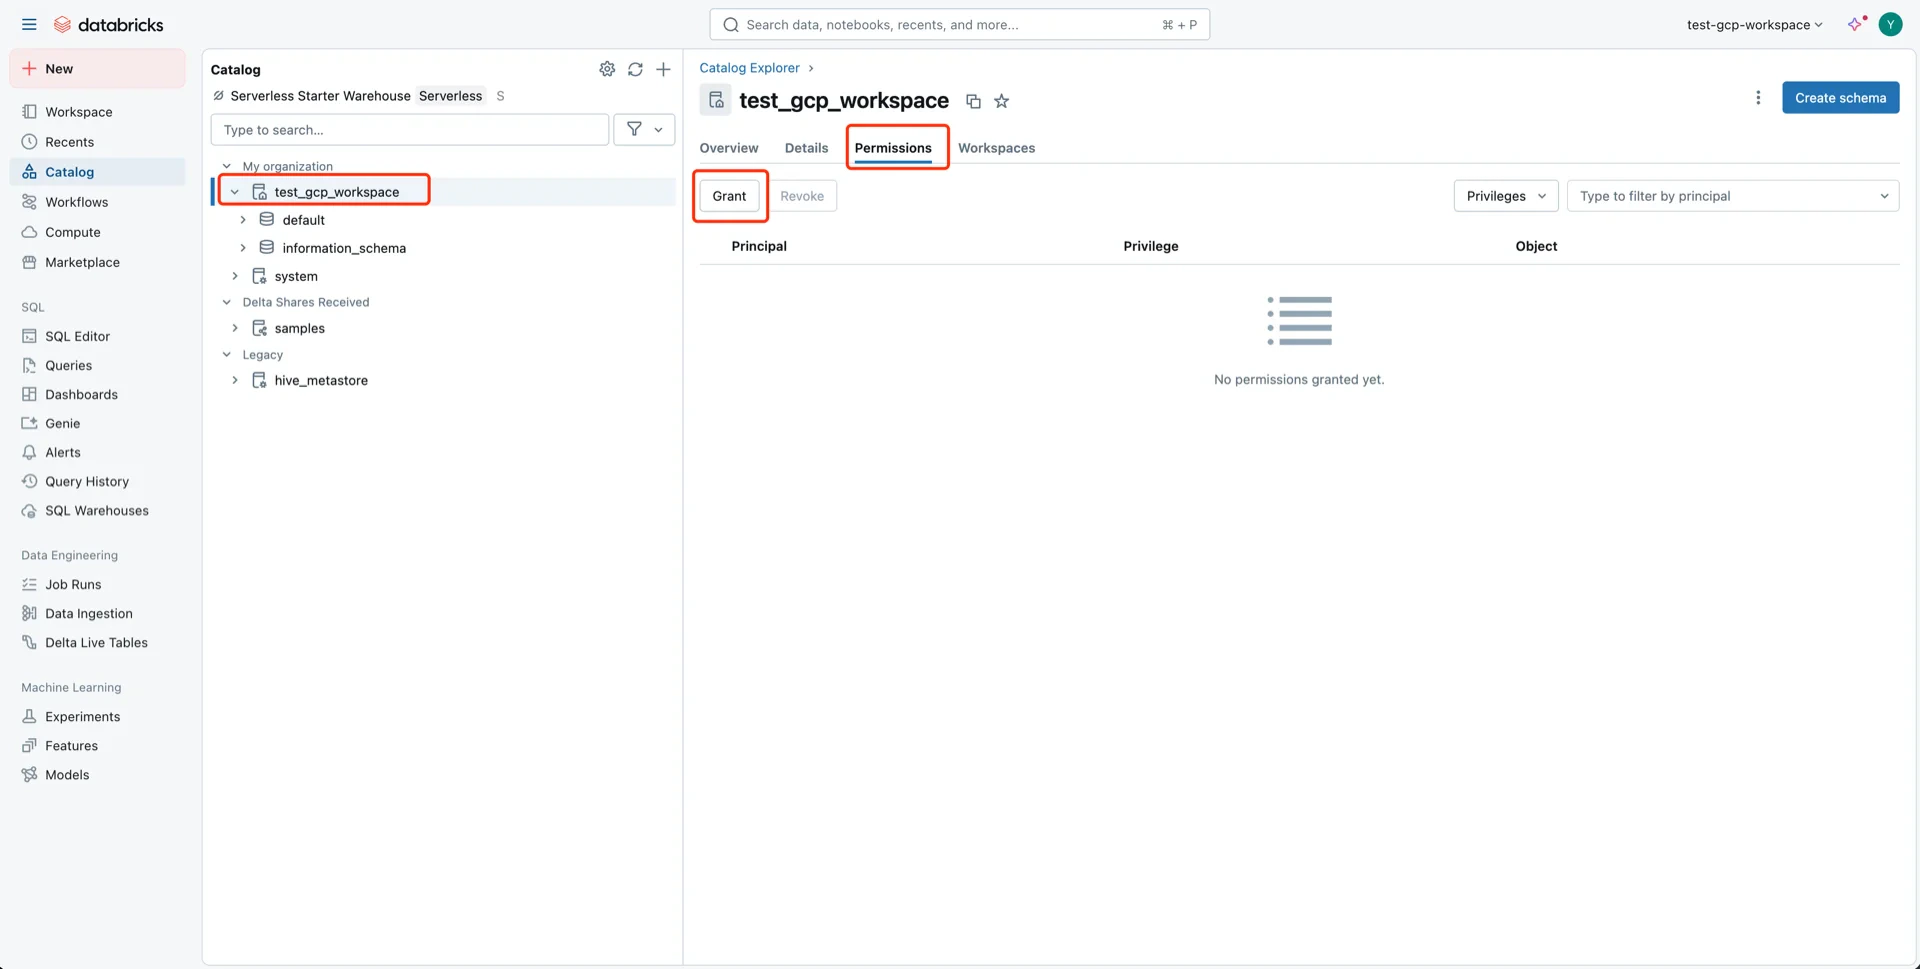The height and width of the screenshot is (969, 1920).
Task: Copy the test_gcp_workspace catalog name
Action: click(x=973, y=101)
